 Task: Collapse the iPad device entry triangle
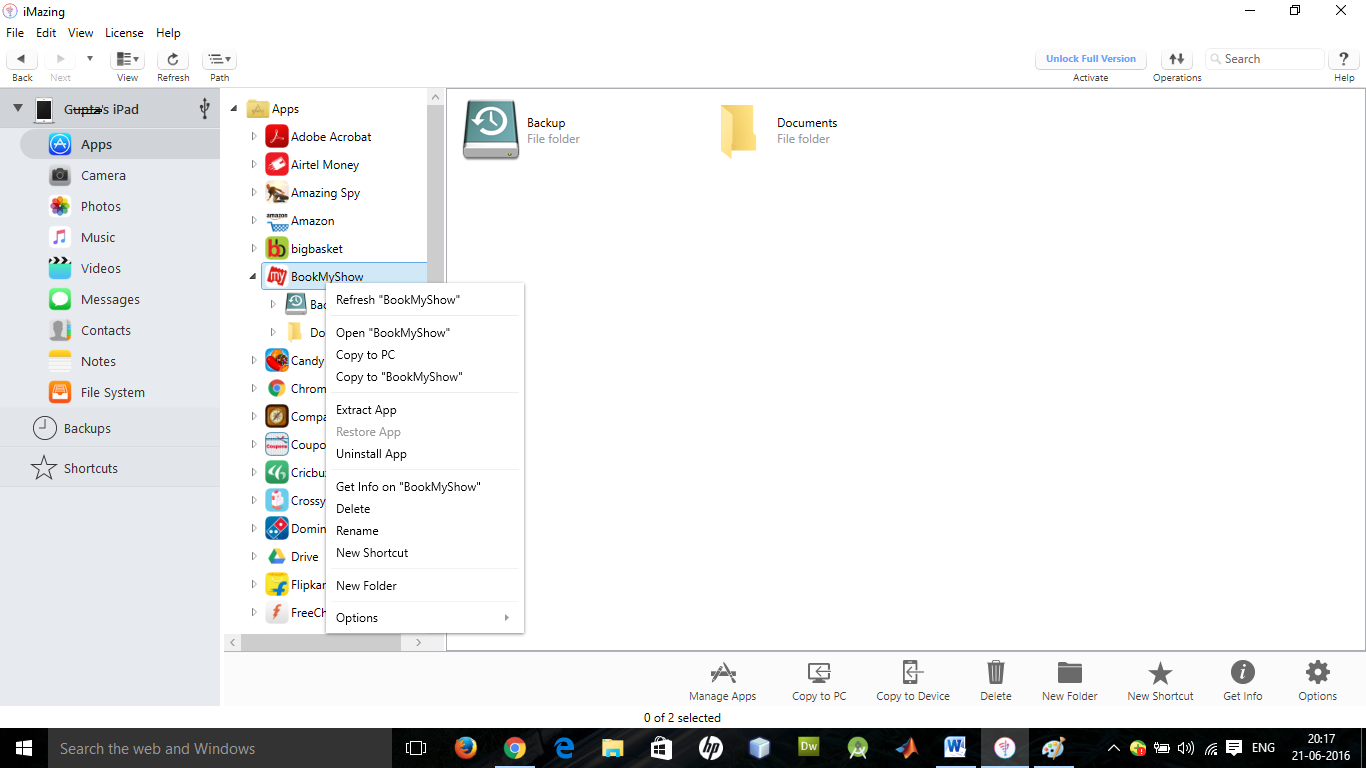17,108
